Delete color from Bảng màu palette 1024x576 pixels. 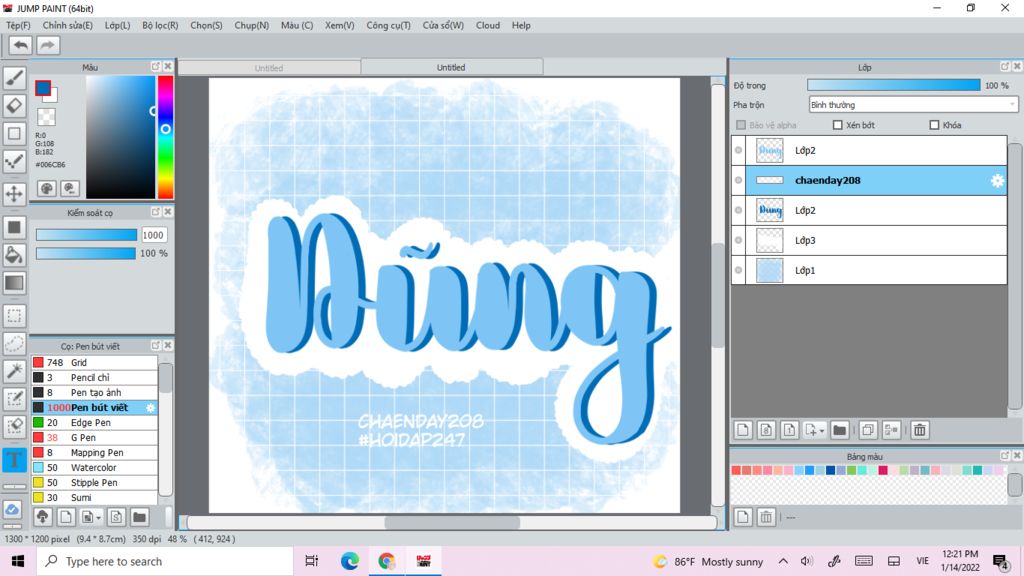pos(766,517)
